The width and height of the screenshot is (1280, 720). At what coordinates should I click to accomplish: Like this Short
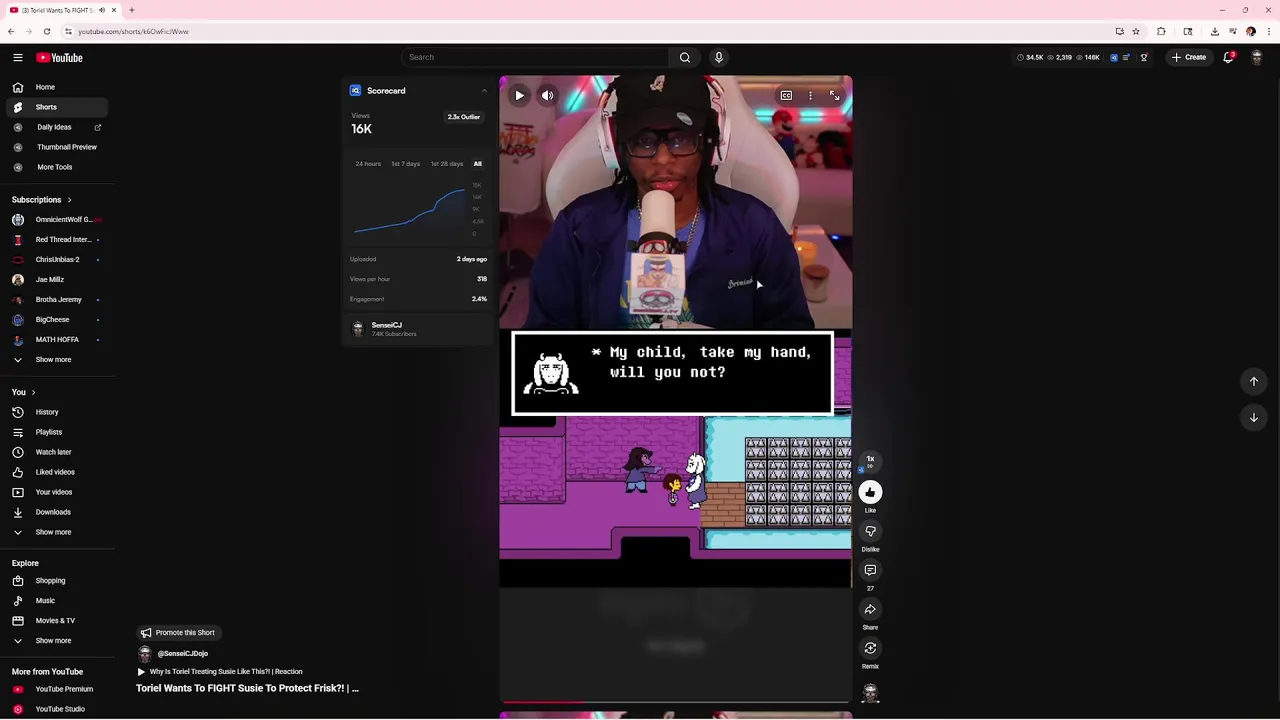[x=870, y=492]
